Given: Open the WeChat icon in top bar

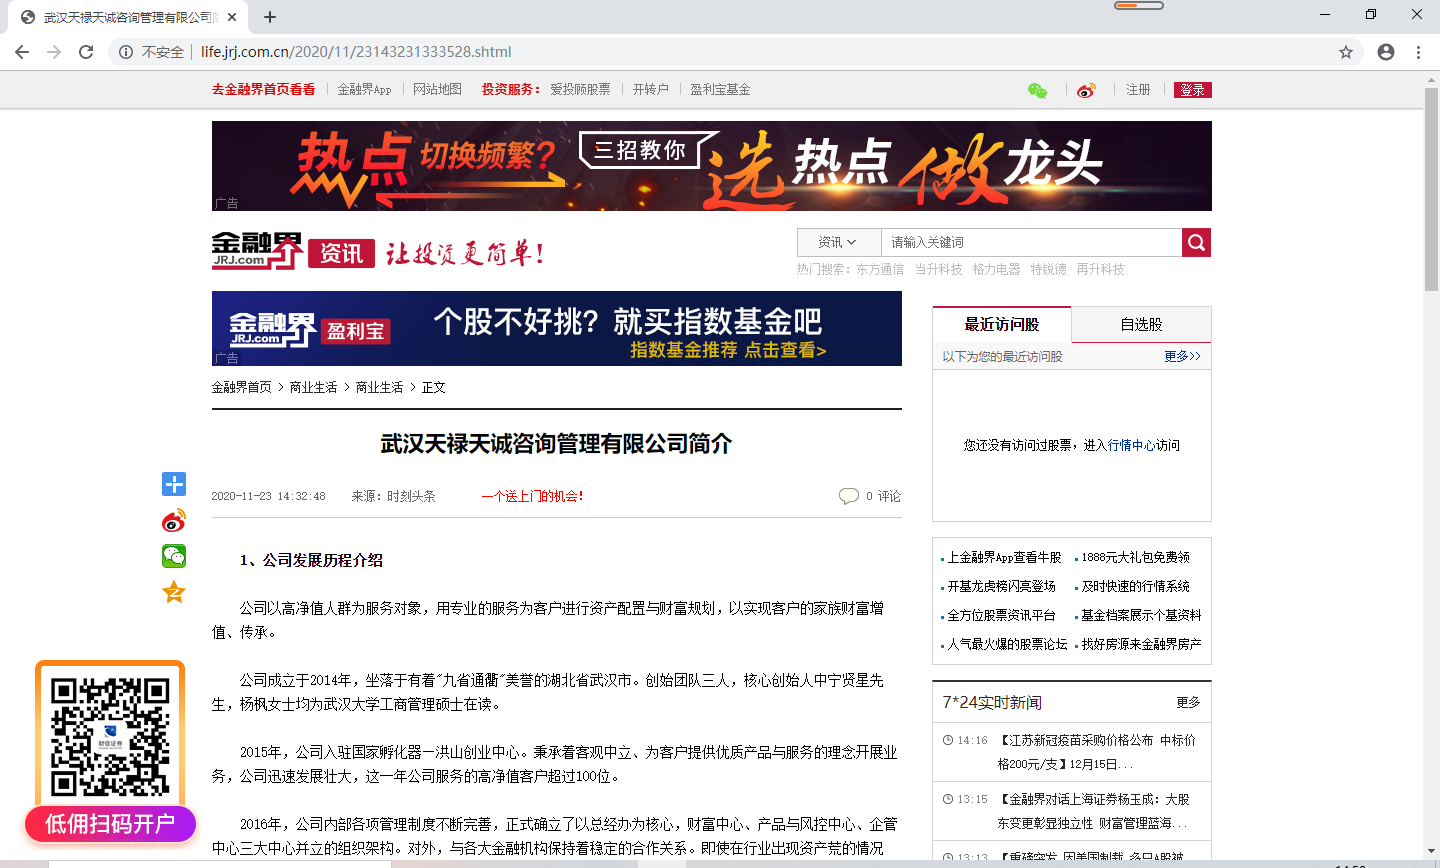Looking at the screenshot, I should (1038, 90).
